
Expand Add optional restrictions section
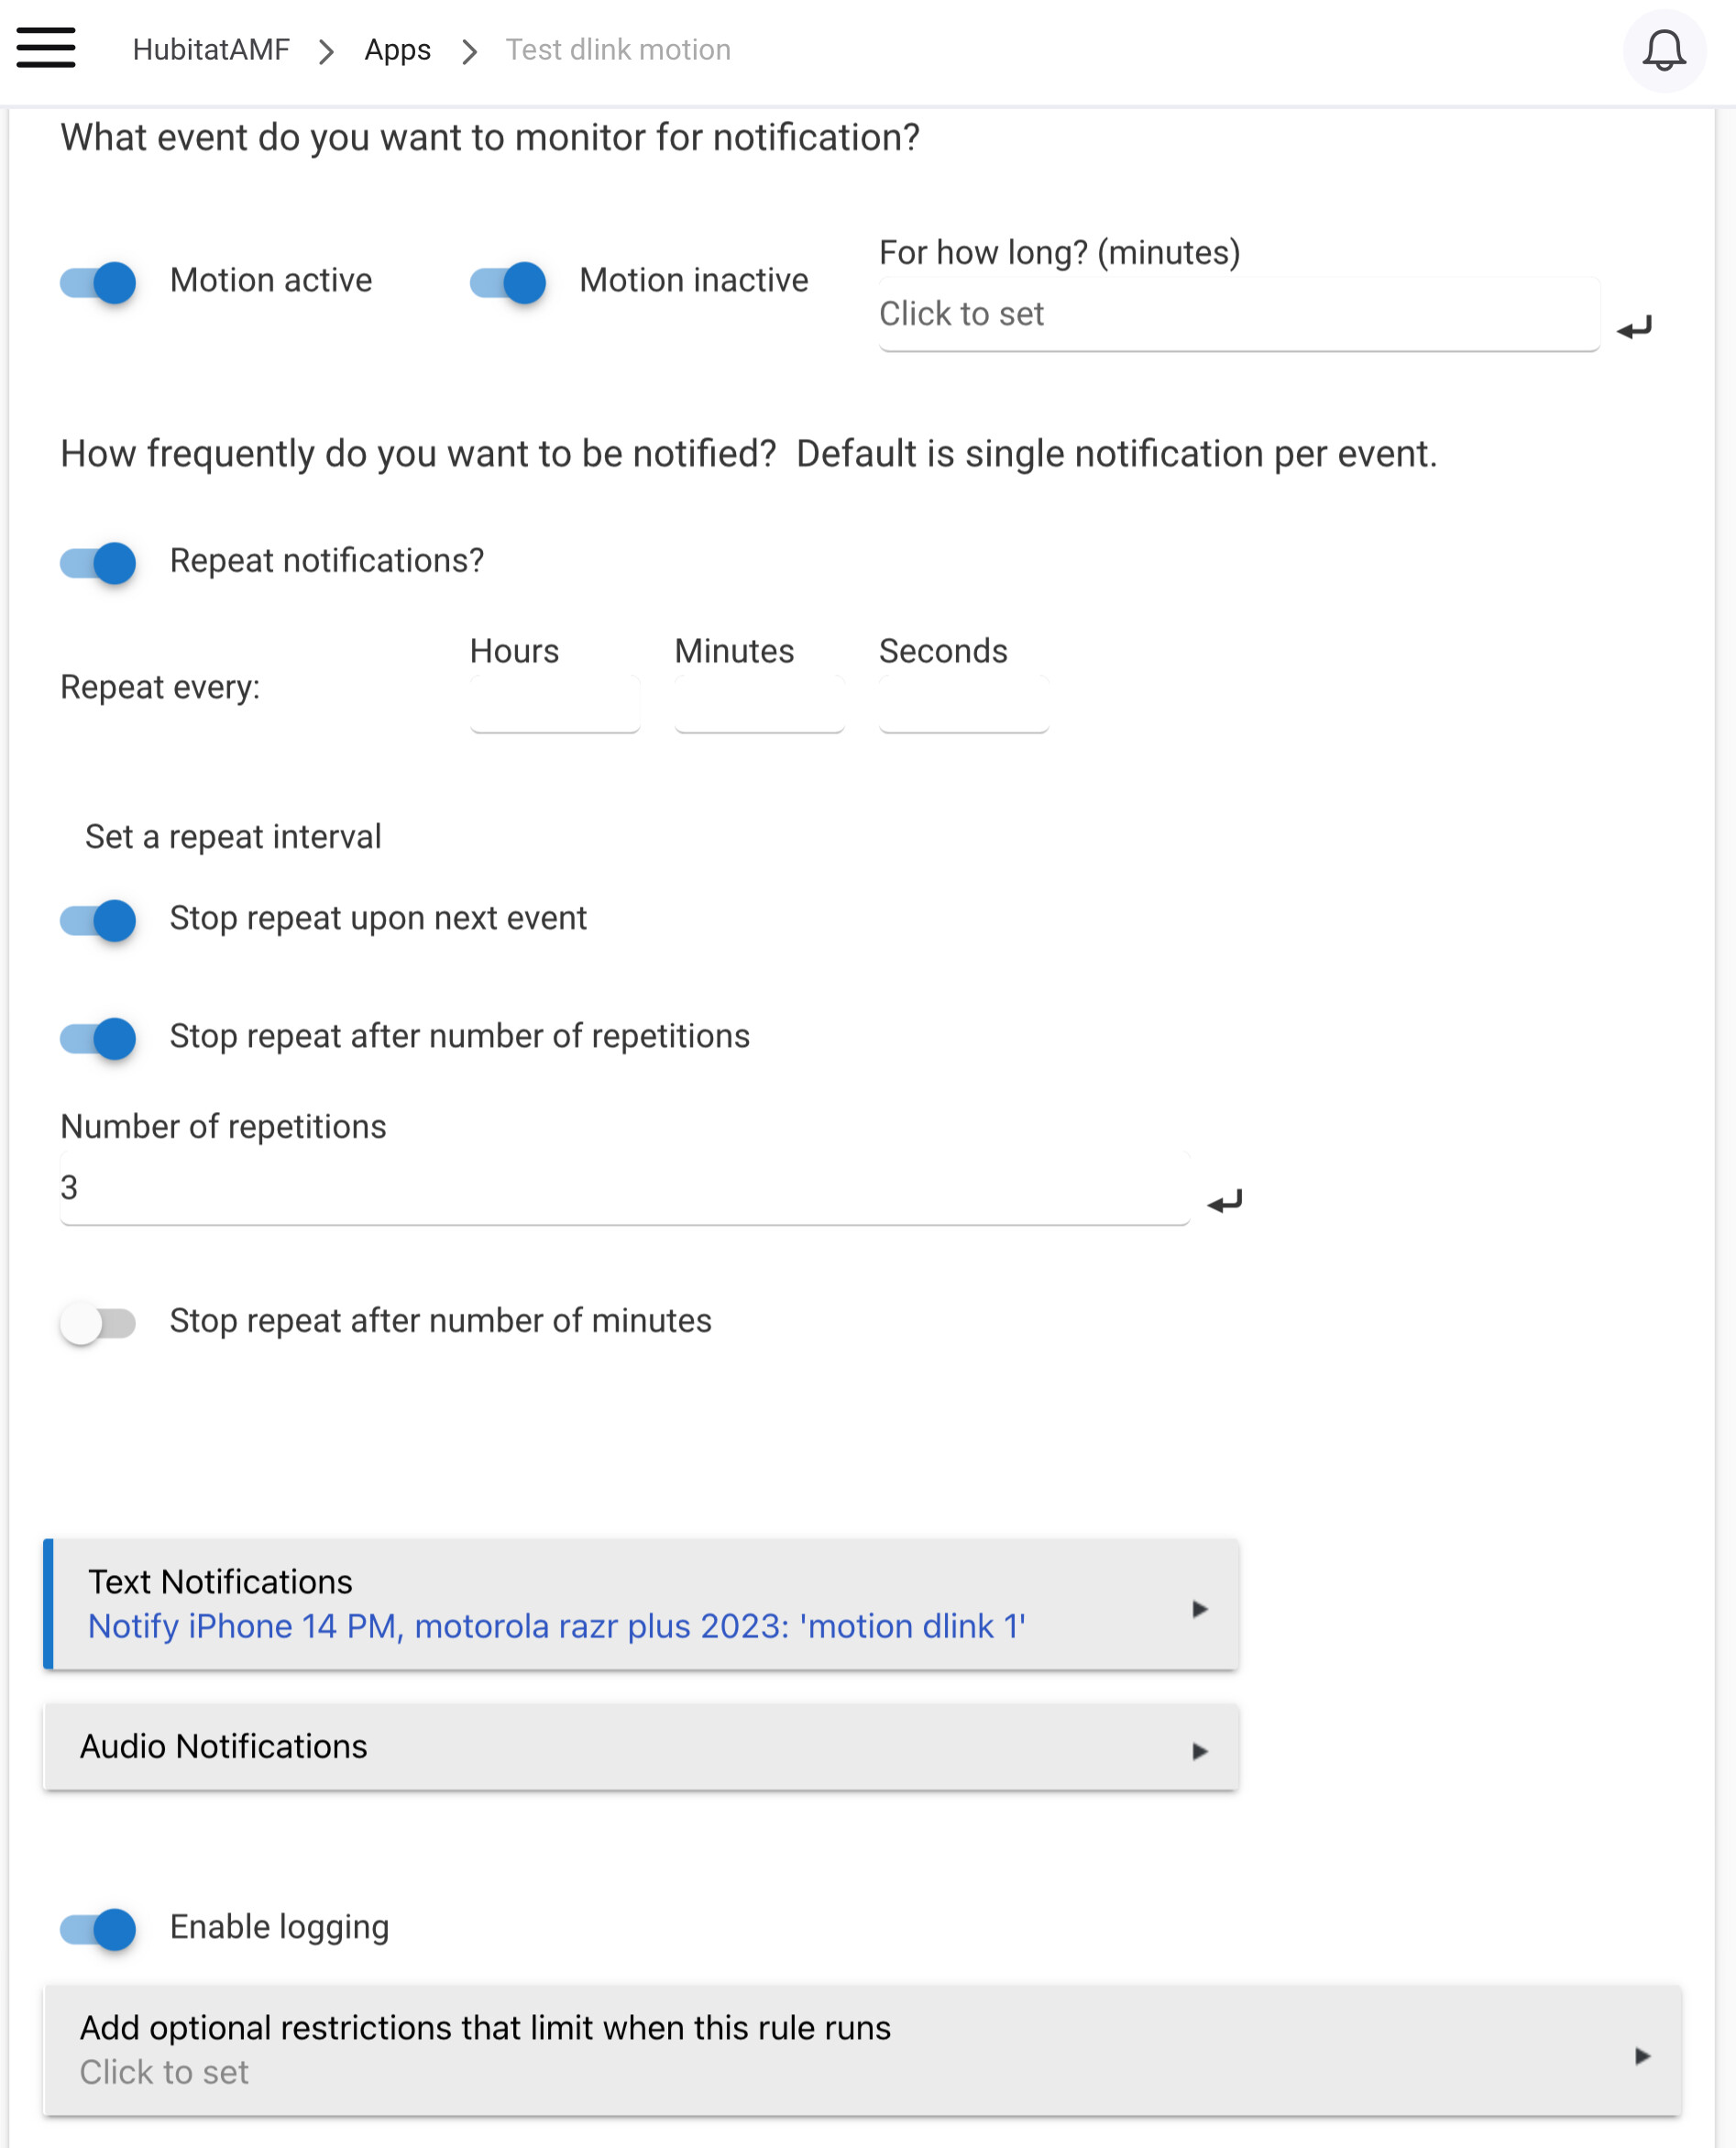click(863, 2050)
